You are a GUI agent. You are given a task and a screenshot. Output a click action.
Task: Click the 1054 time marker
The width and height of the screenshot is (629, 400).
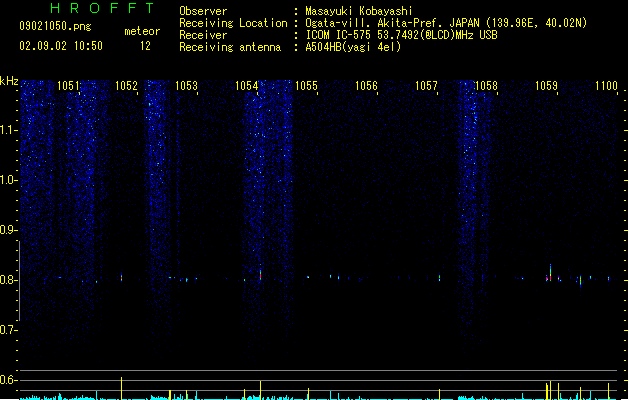(246, 86)
